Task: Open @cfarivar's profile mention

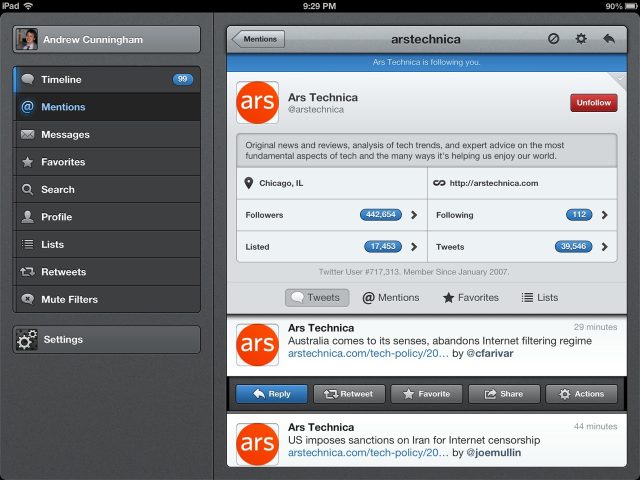Action: [x=490, y=353]
